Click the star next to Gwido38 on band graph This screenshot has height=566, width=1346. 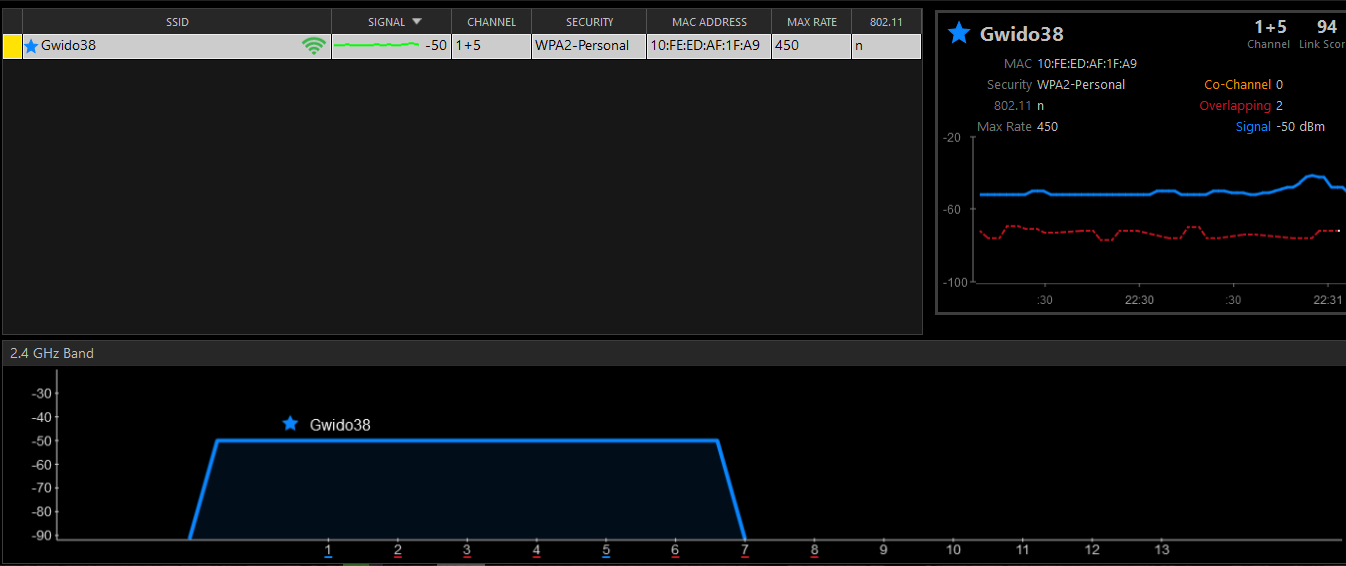290,424
